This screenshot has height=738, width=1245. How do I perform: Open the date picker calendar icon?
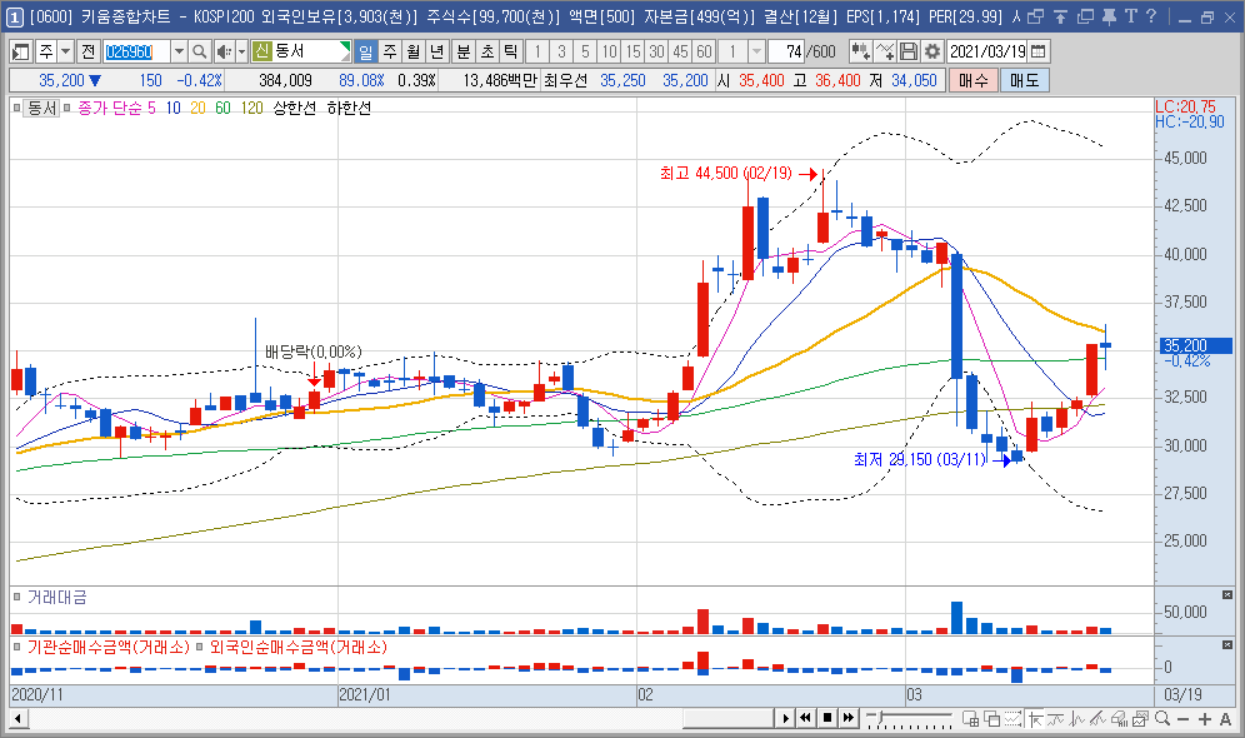(1039, 51)
